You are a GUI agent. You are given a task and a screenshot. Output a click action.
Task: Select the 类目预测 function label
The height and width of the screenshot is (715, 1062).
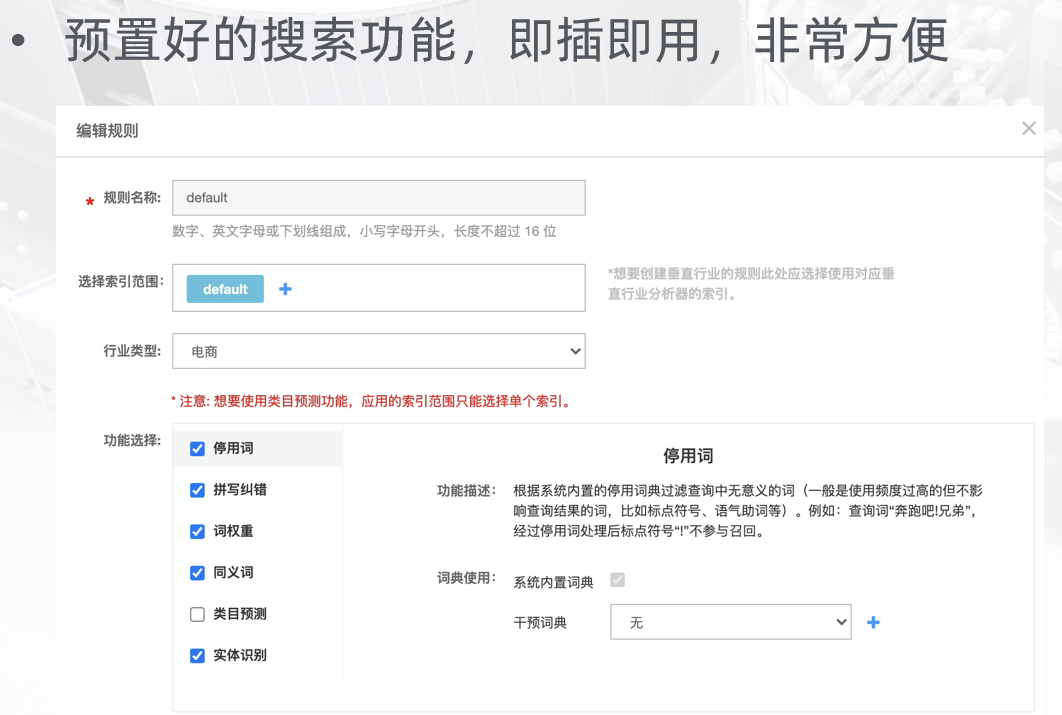pyautogui.click(x=240, y=613)
